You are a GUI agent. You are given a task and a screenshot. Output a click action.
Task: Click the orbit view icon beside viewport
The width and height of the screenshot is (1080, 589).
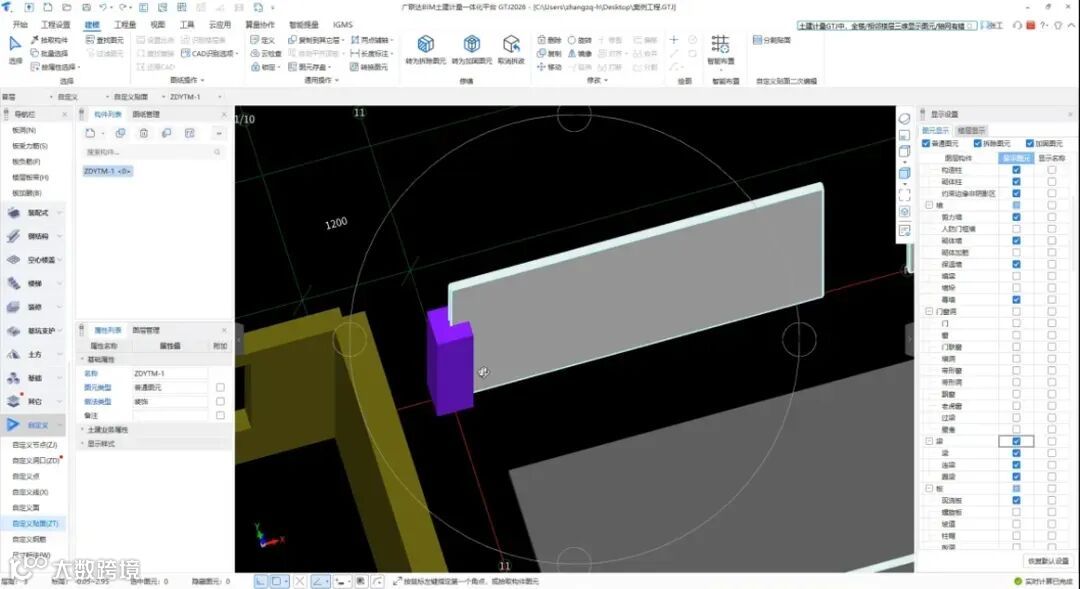click(904, 118)
